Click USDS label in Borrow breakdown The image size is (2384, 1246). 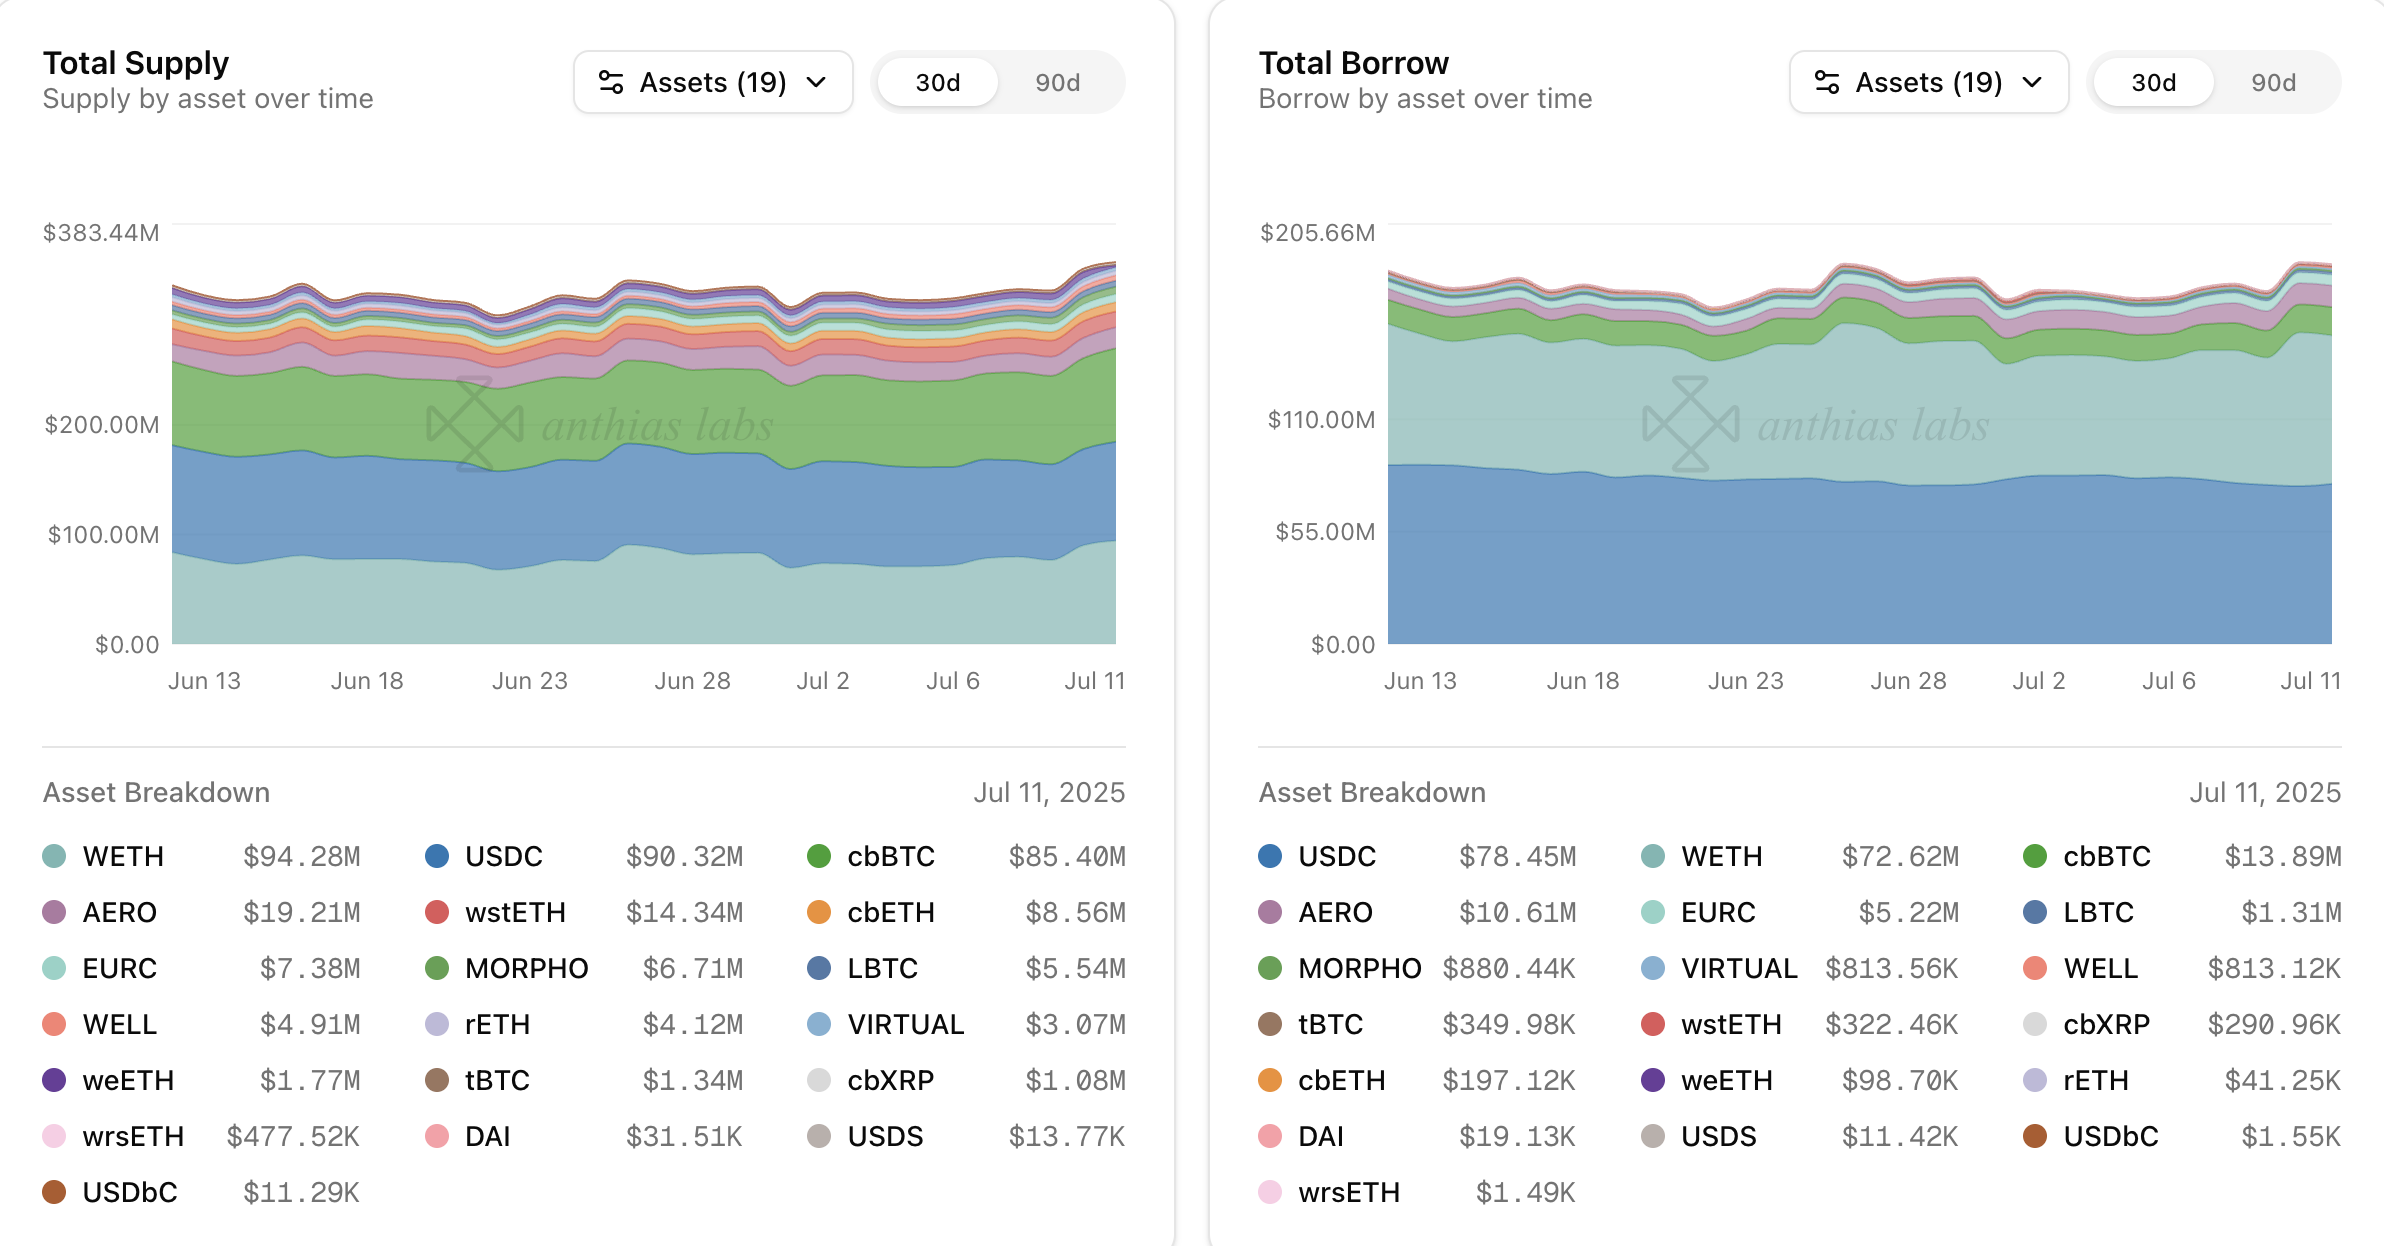[1719, 1136]
